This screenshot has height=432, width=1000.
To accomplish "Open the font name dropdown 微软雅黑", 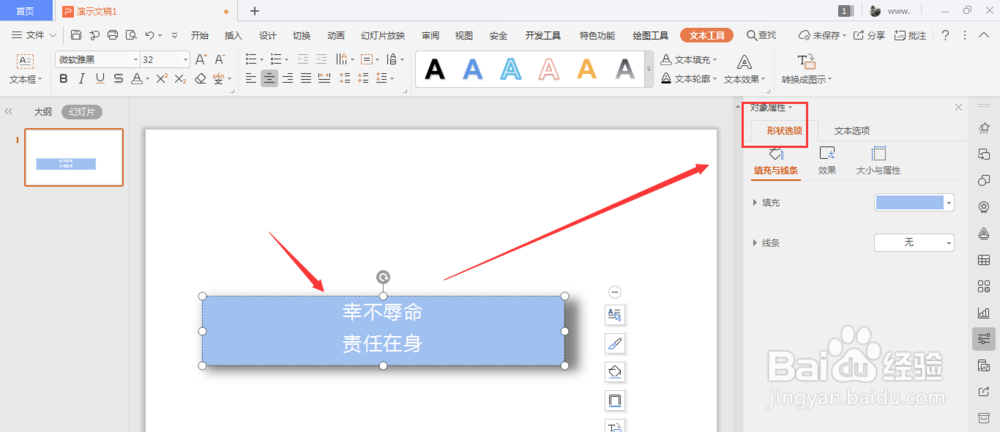I will 136,59.
